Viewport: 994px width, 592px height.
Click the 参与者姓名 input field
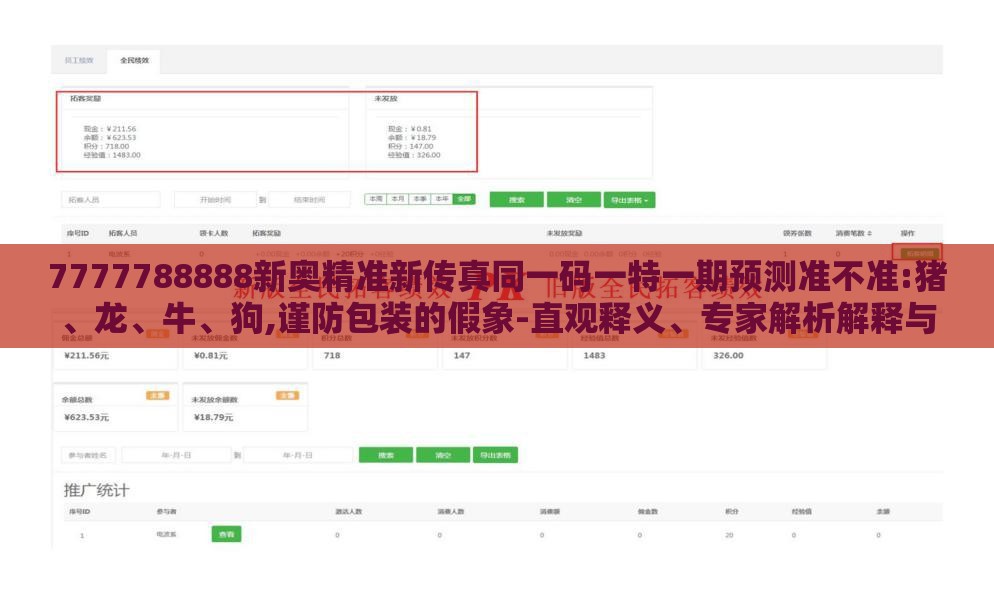pyautogui.click(x=88, y=455)
